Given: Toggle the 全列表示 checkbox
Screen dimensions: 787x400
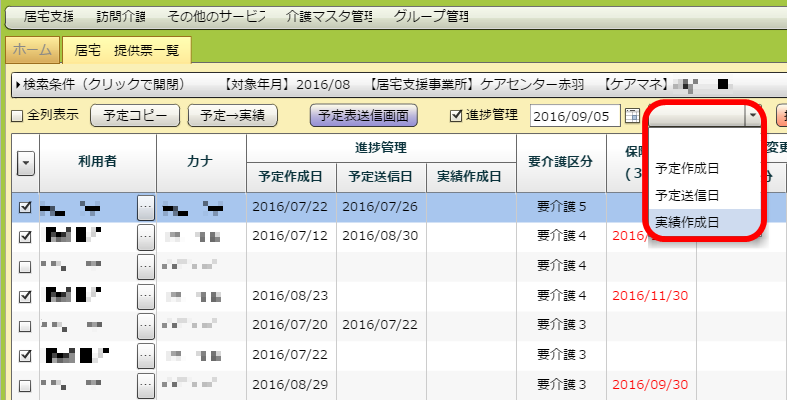Looking at the screenshot, I should (16, 116).
